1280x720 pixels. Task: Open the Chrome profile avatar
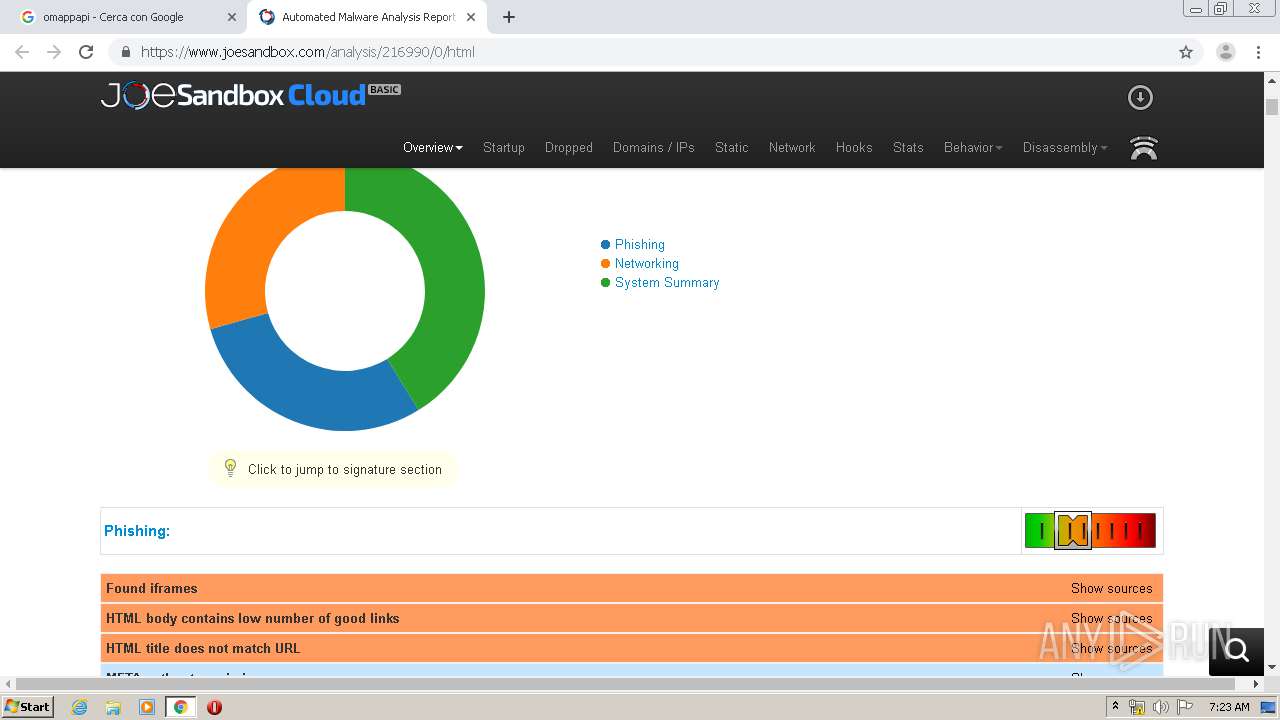pos(1225,52)
